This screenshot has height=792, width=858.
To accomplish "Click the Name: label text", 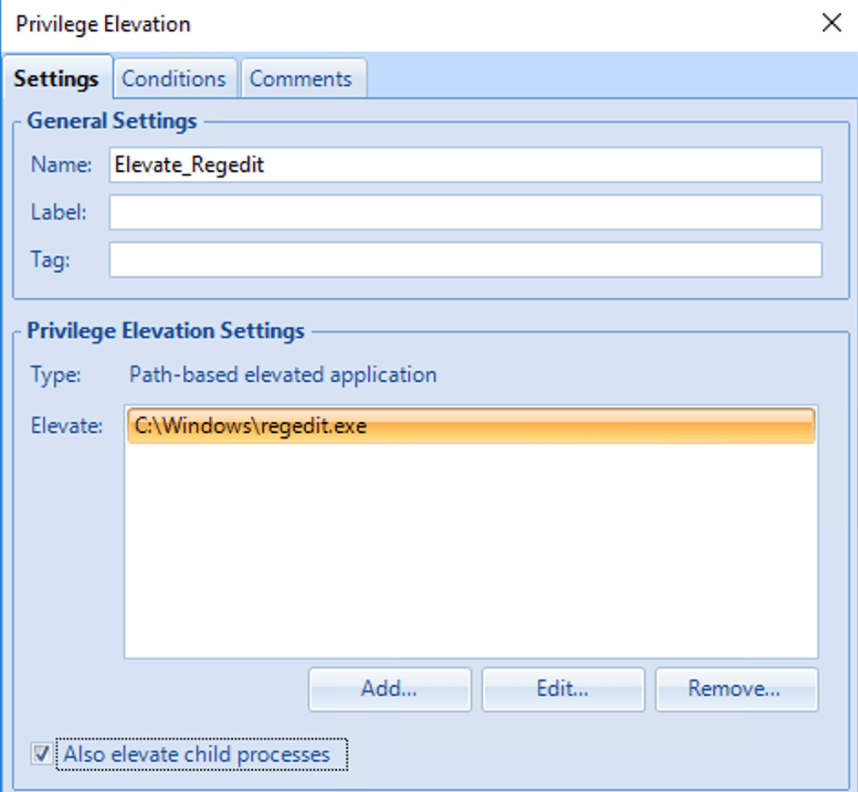I will [x=62, y=165].
